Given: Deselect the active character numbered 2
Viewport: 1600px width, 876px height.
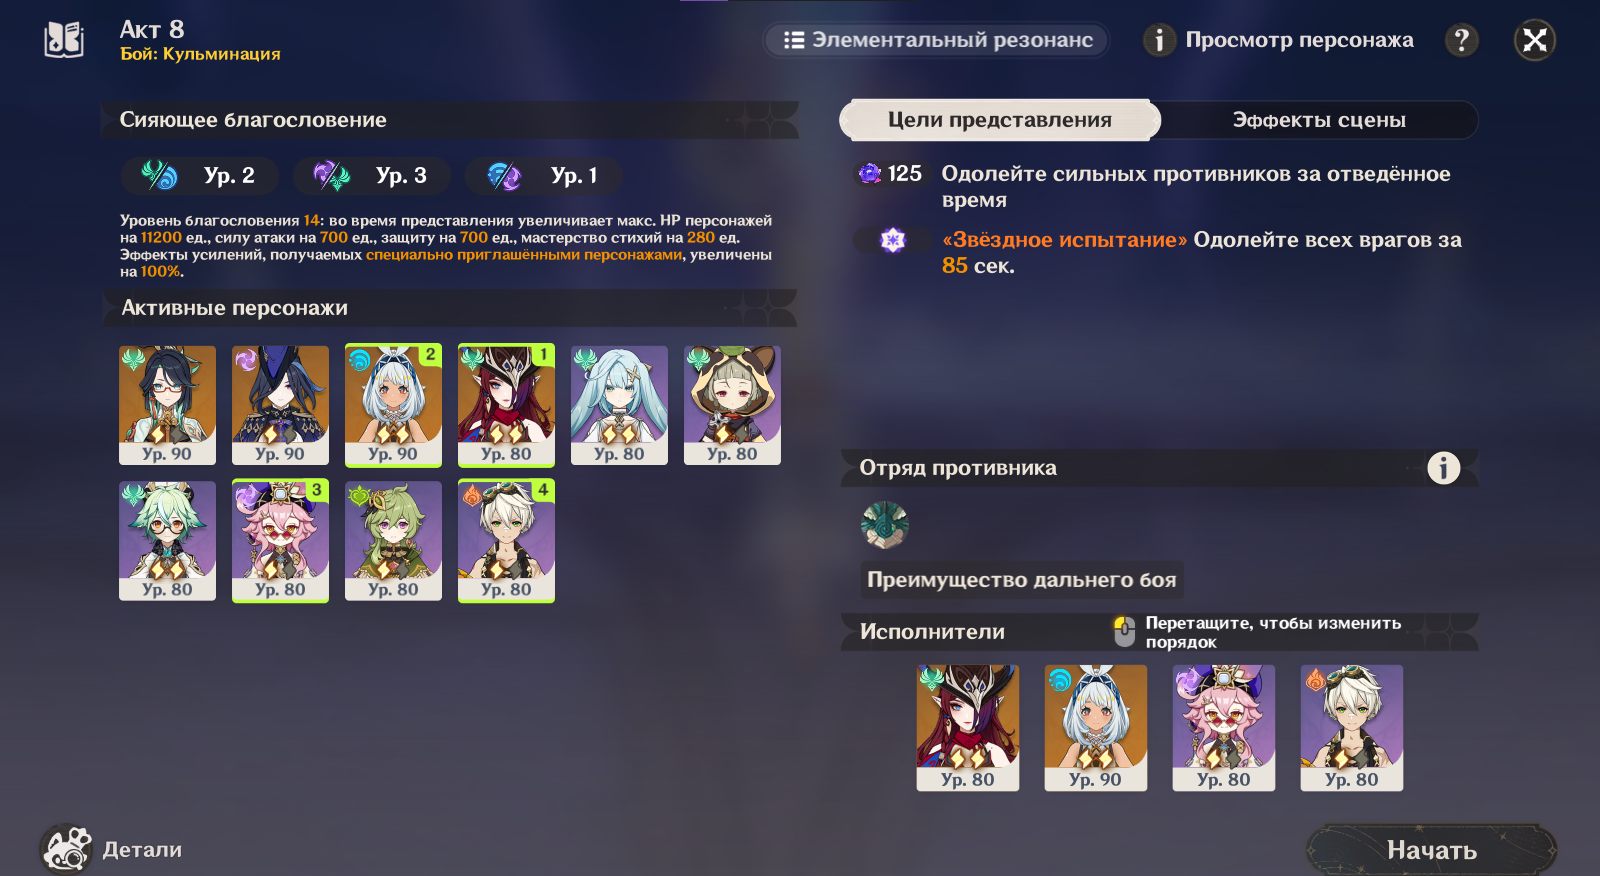Looking at the screenshot, I should 393,405.
